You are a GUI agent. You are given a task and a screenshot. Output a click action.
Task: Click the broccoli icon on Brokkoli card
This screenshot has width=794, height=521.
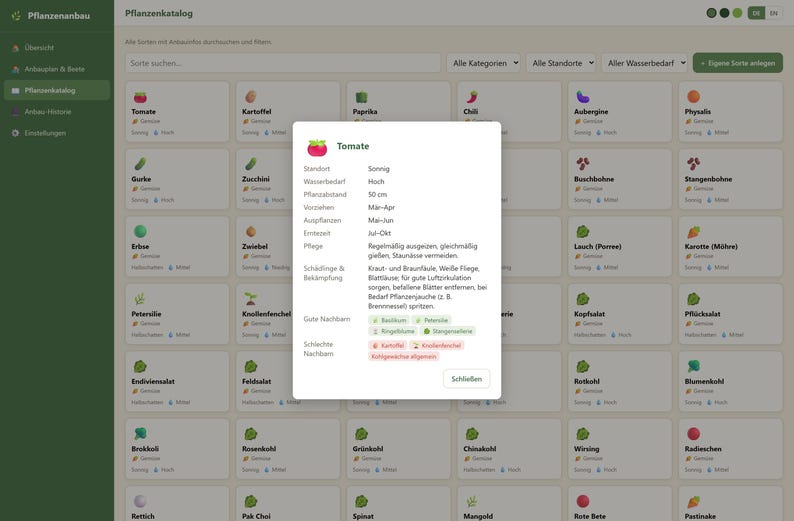140,433
